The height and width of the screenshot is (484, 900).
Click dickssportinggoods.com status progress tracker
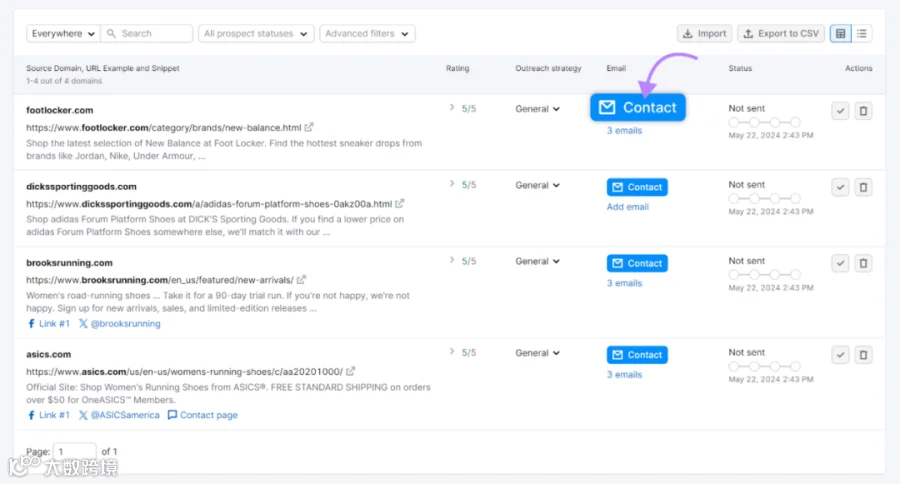click(x=765, y=199)
